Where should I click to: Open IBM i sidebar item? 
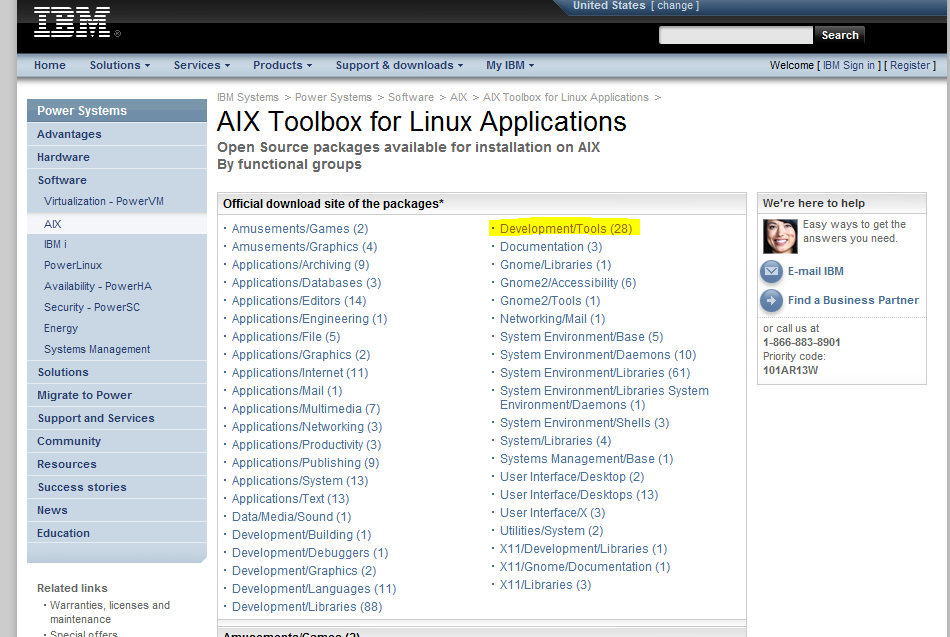click(x=55, y=244)
